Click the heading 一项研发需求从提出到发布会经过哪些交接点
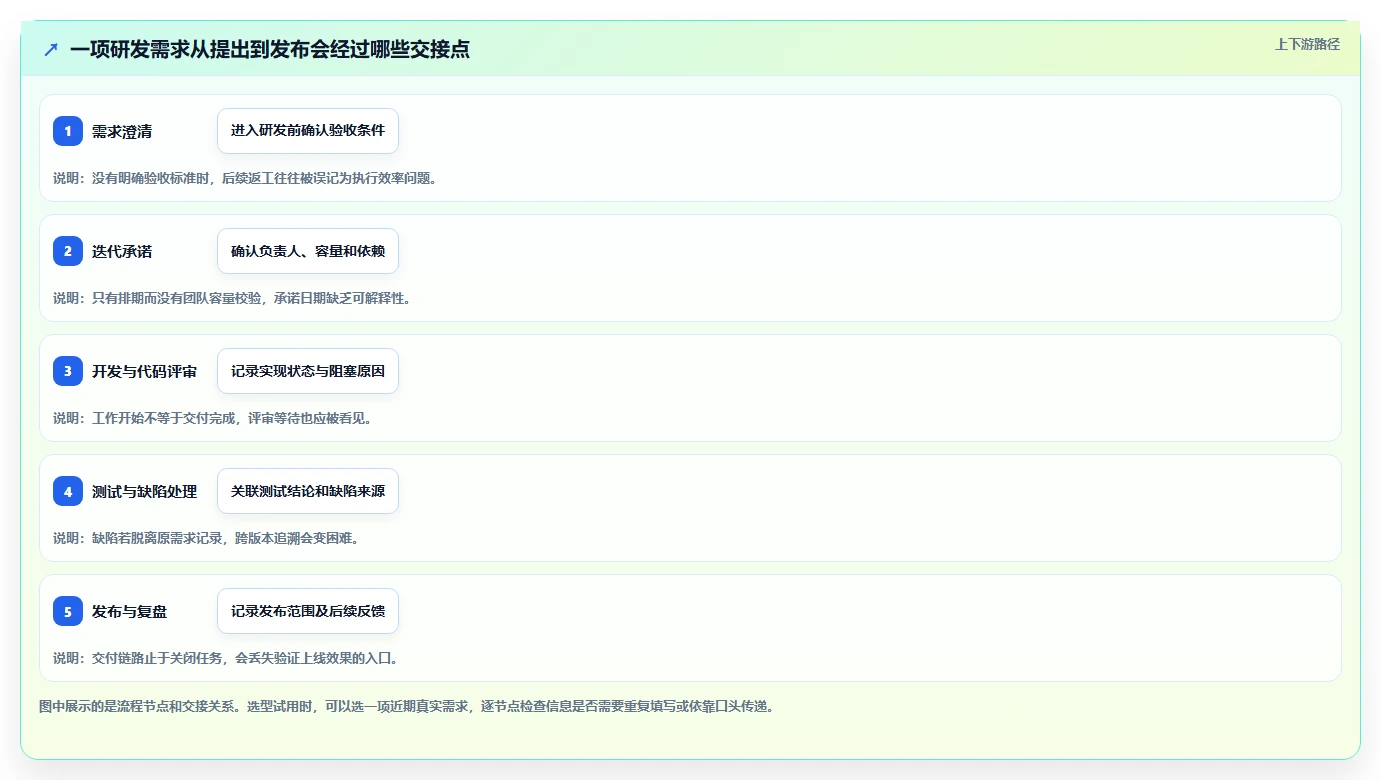This screenshot has width=1381, height=780. pyautogui.click(x=270, y=49)
